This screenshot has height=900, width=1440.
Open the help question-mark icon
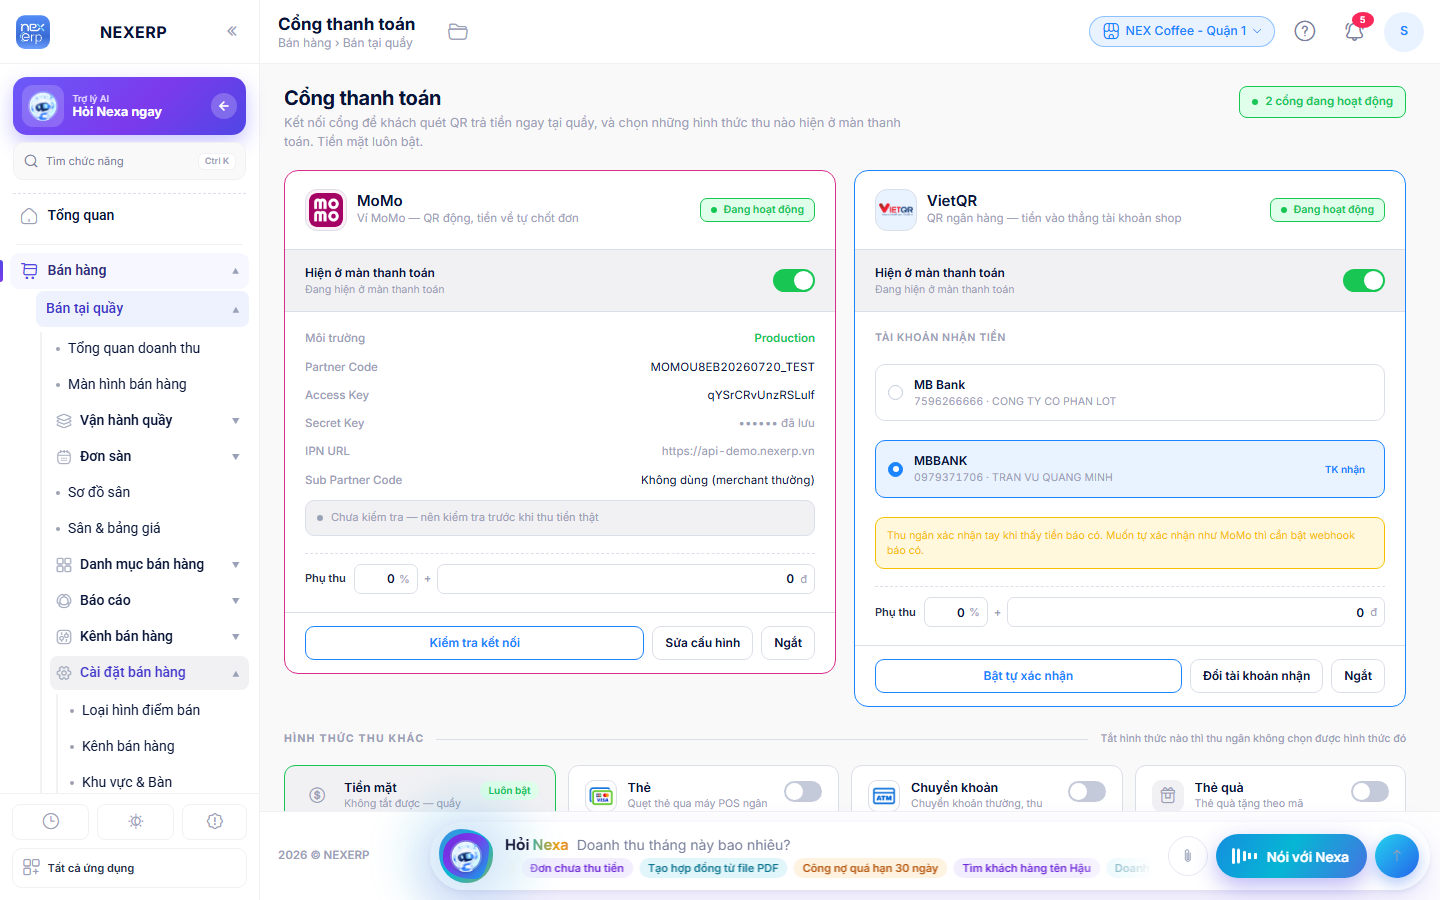point(1305,31)
